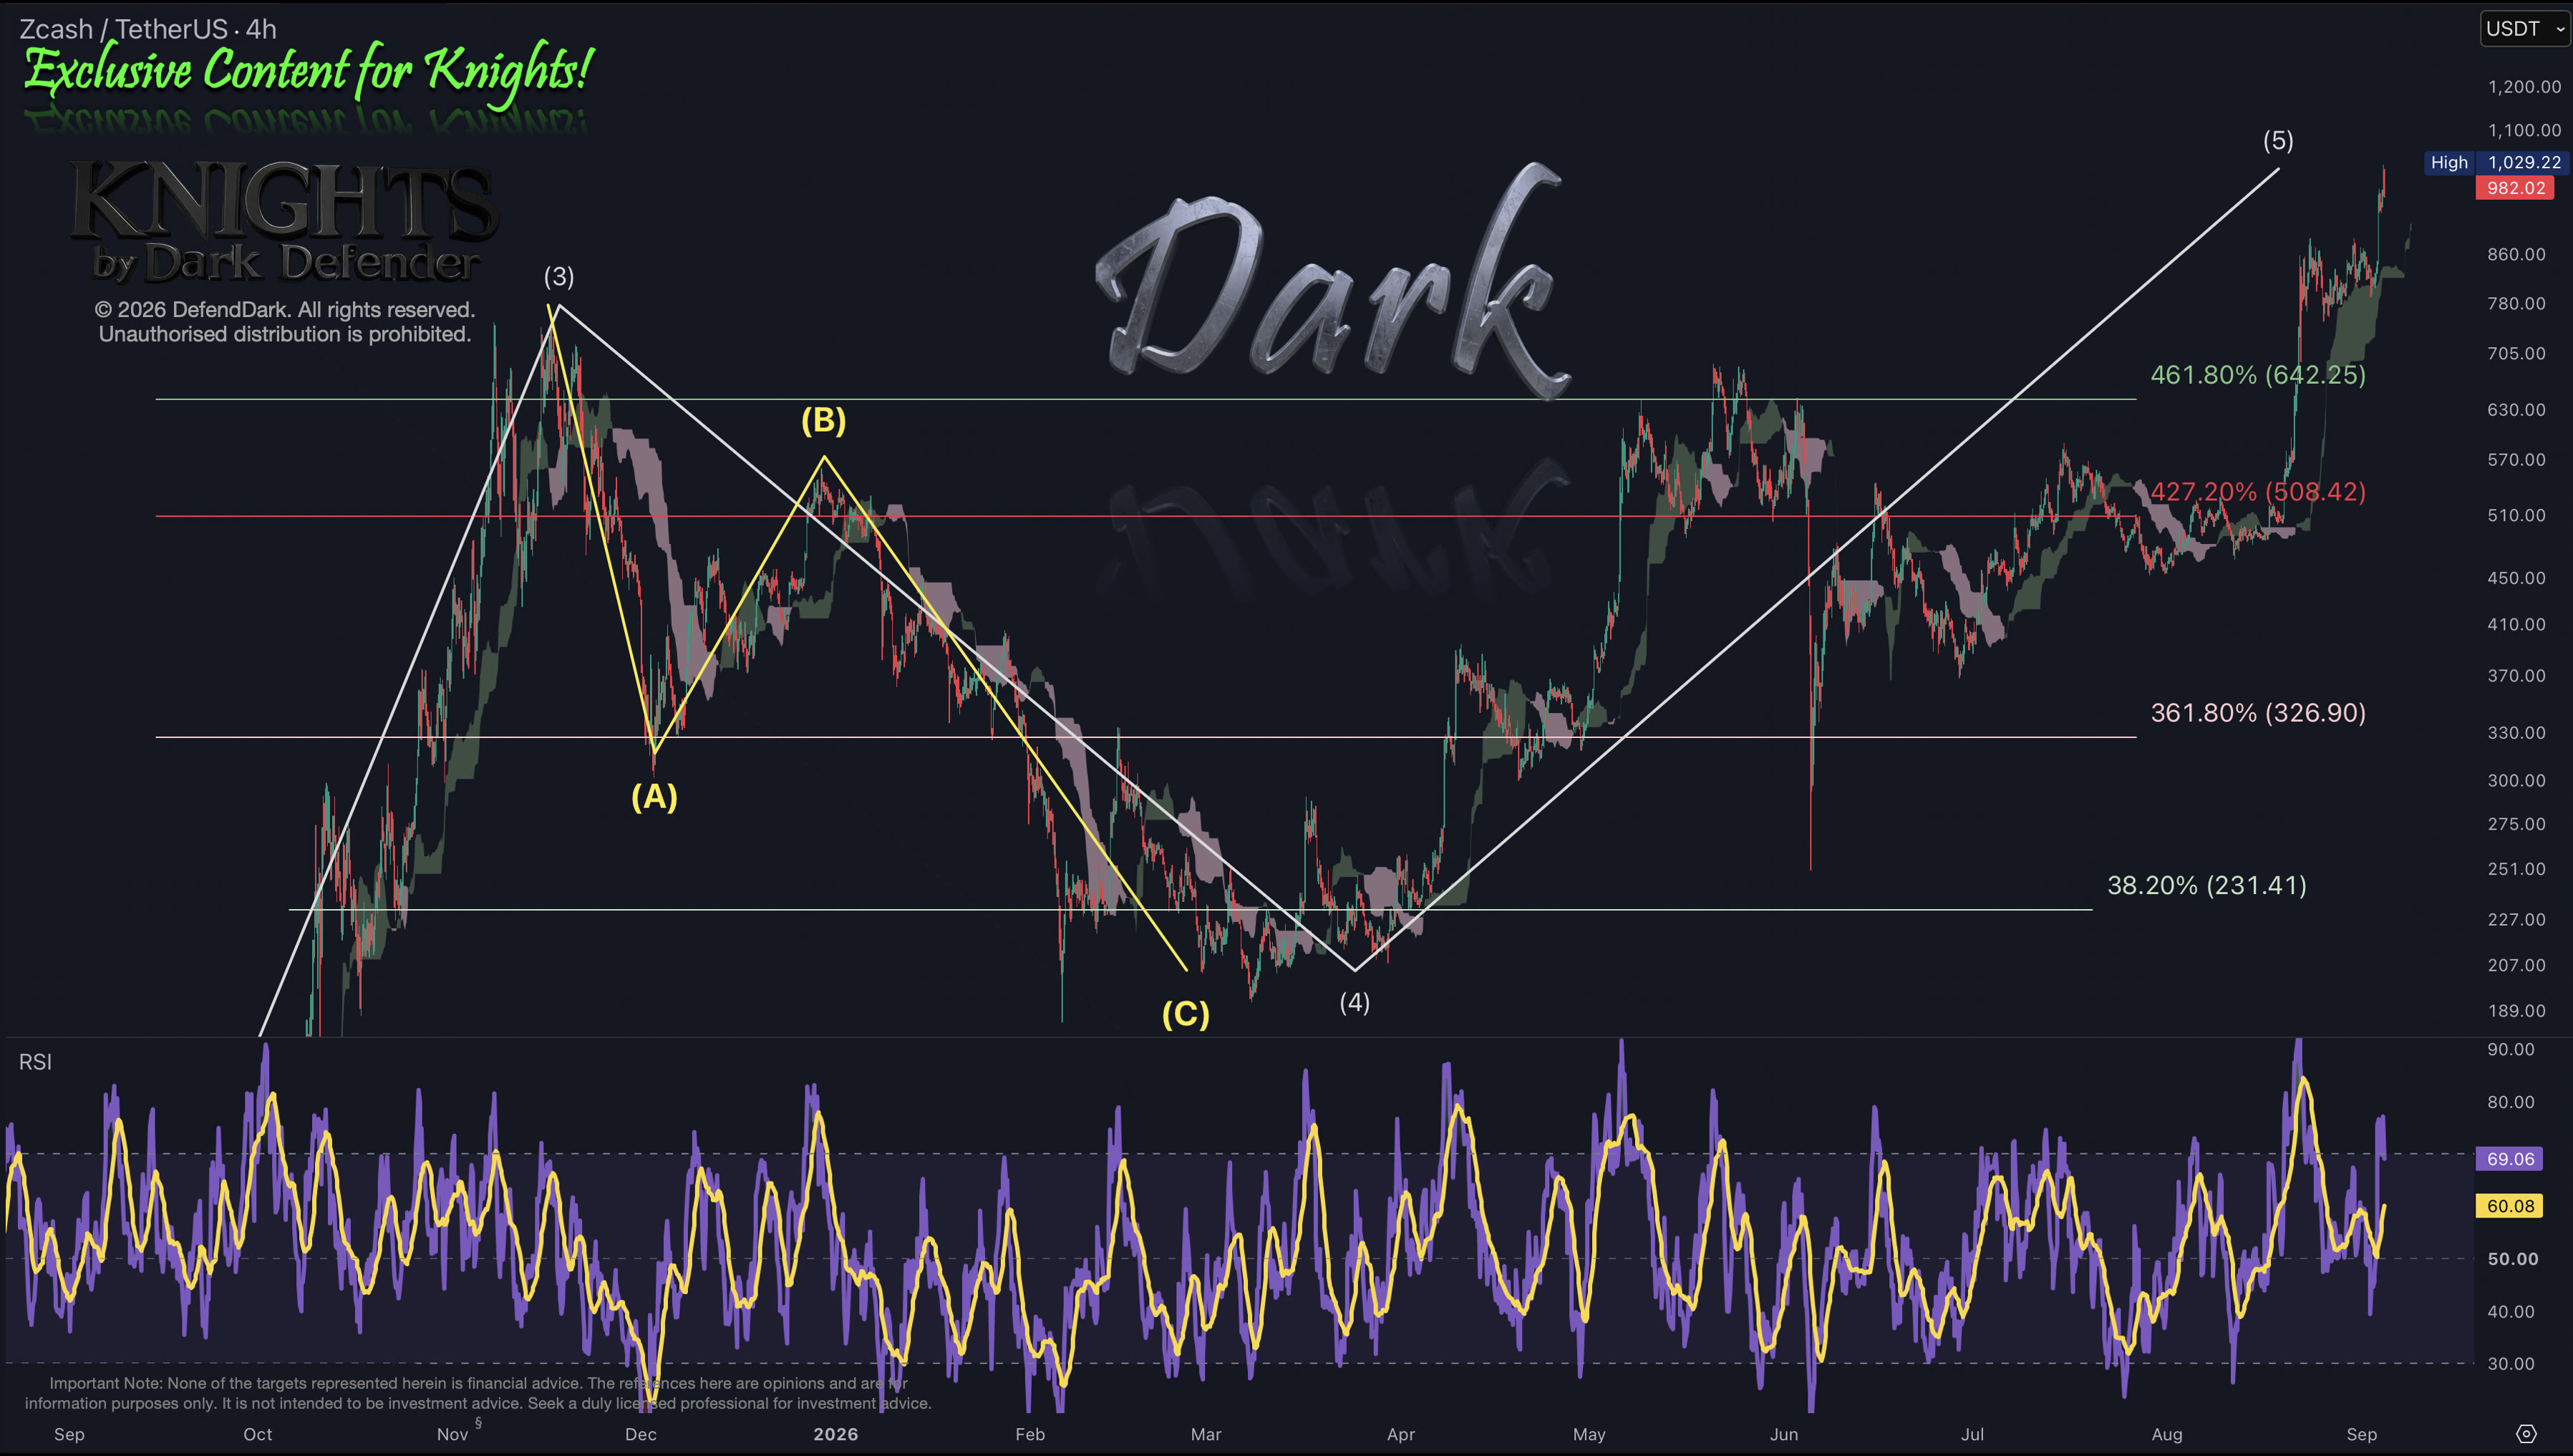This screenshot has height=1456, width=2573.
Task: Click the Nov label on time axis
Action: coord(453,1434)
